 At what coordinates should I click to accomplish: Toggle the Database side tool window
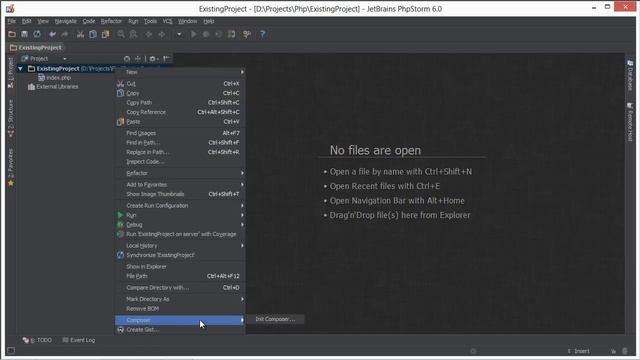click(630, 76)
